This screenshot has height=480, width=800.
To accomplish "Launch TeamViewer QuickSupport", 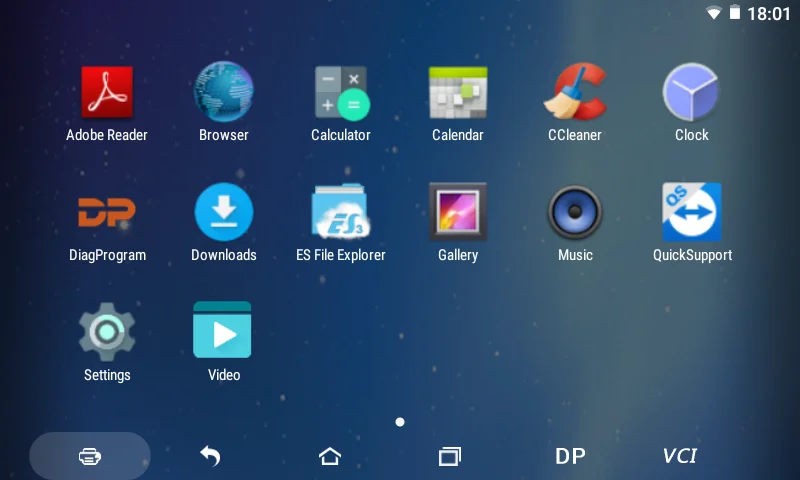I will pyautogui.click(x=692, y=212).
